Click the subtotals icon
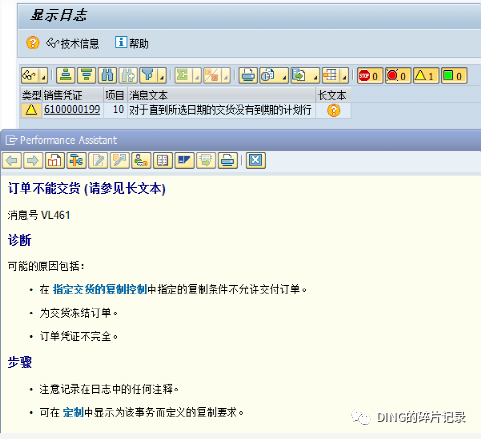The image size is (481, 439). (212, 75)
